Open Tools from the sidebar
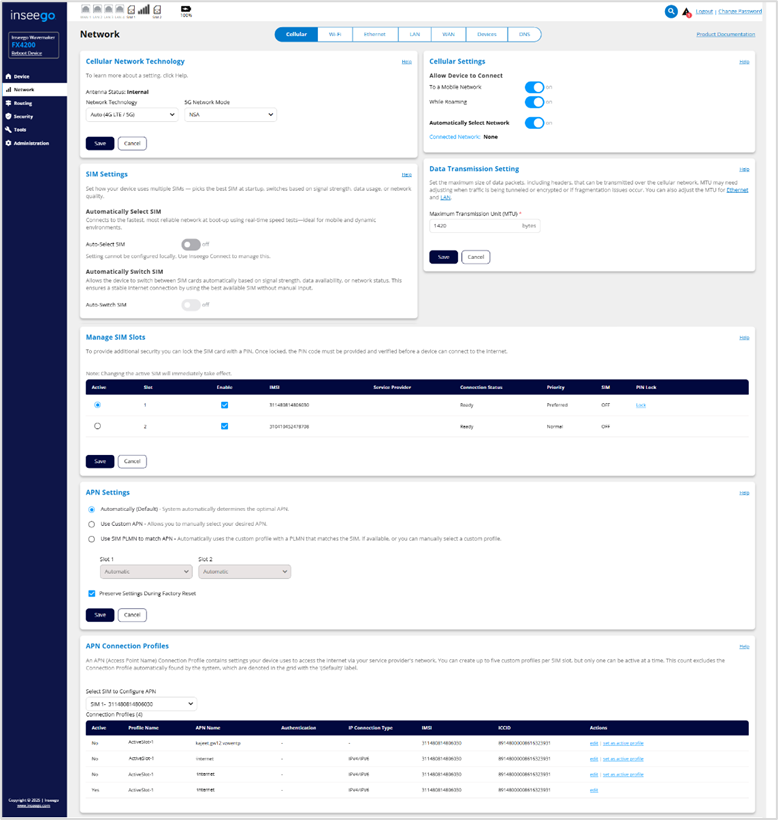Screen dimensions: 778x820 coord(21,130)
